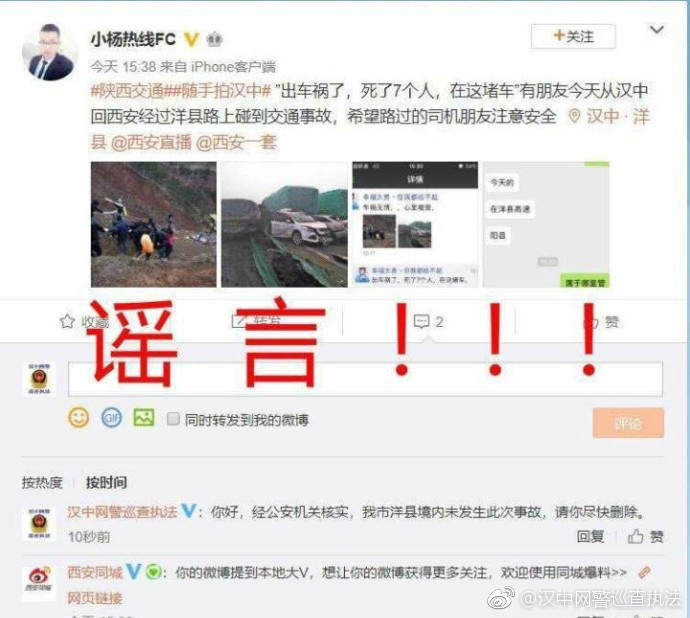The width and height of the screenshot is (690, 618).
Task: Click the emoji smiley icon
Action: 79,417
